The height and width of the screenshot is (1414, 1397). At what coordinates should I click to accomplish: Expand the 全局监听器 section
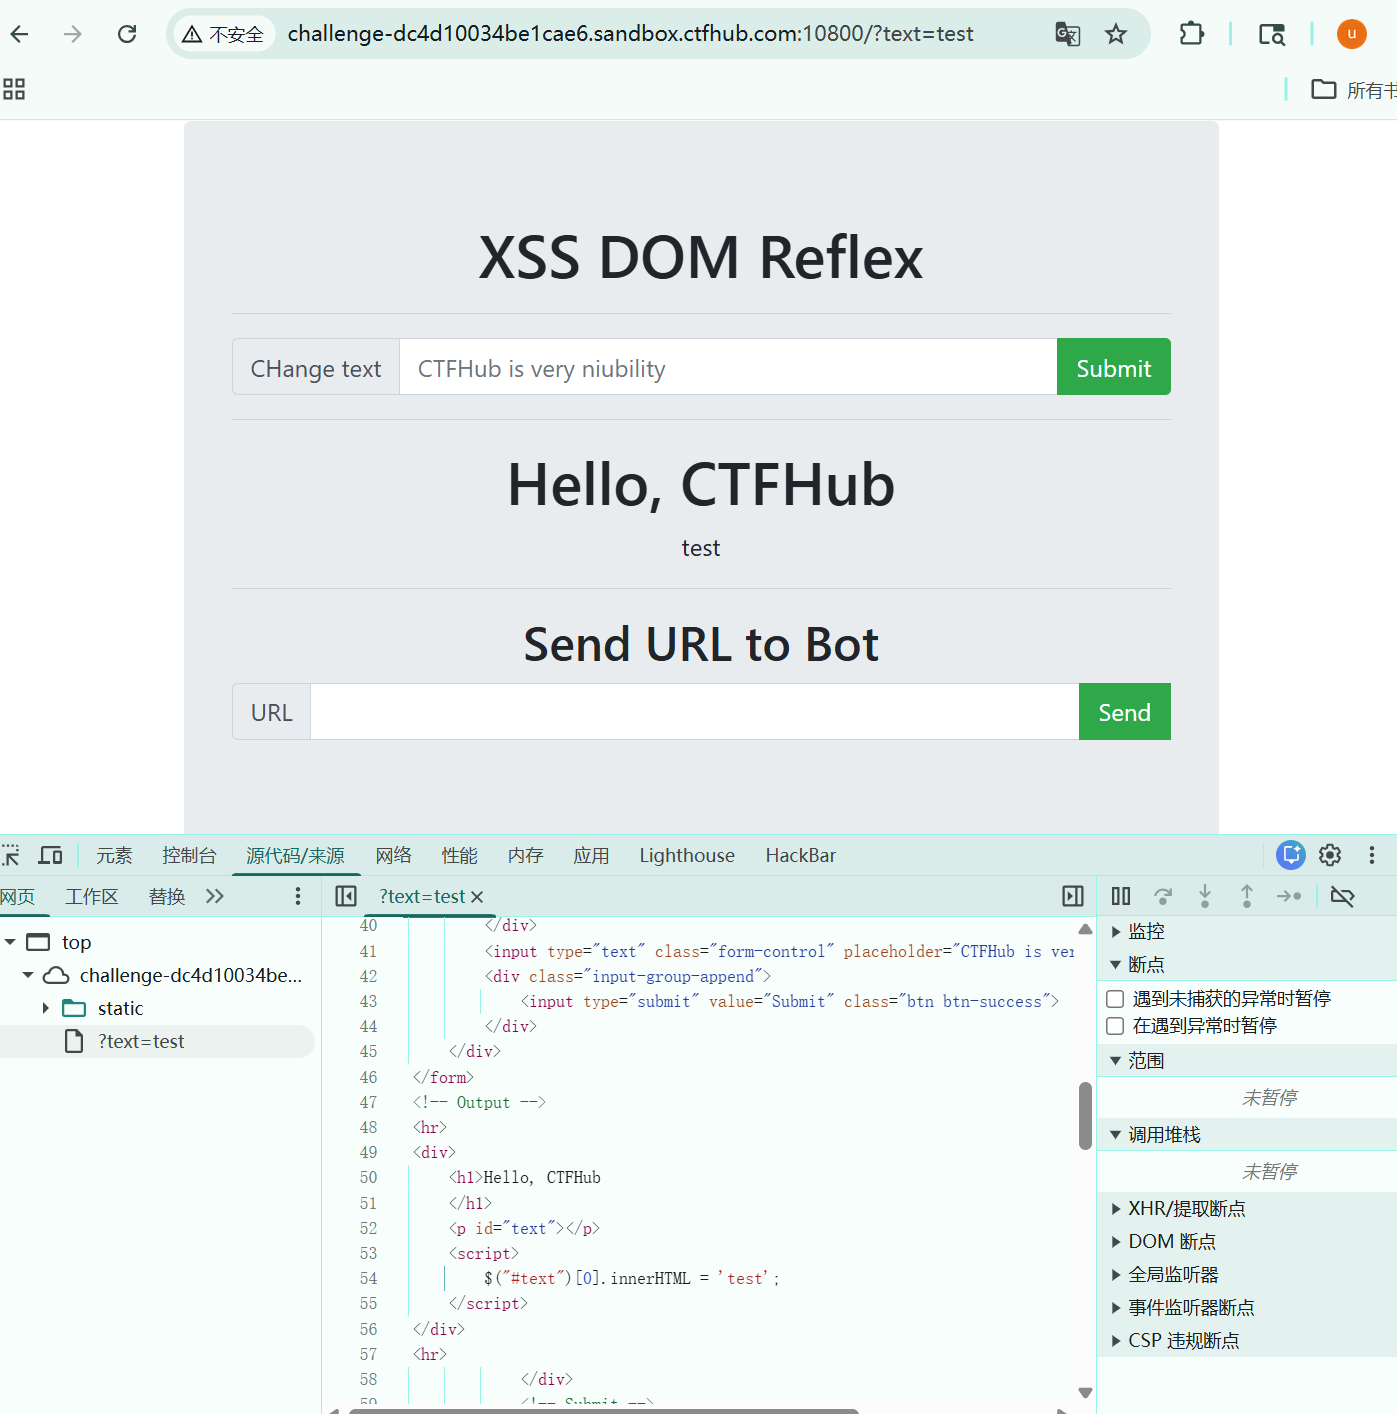pyautogui.click(x=1116, y=1275)
